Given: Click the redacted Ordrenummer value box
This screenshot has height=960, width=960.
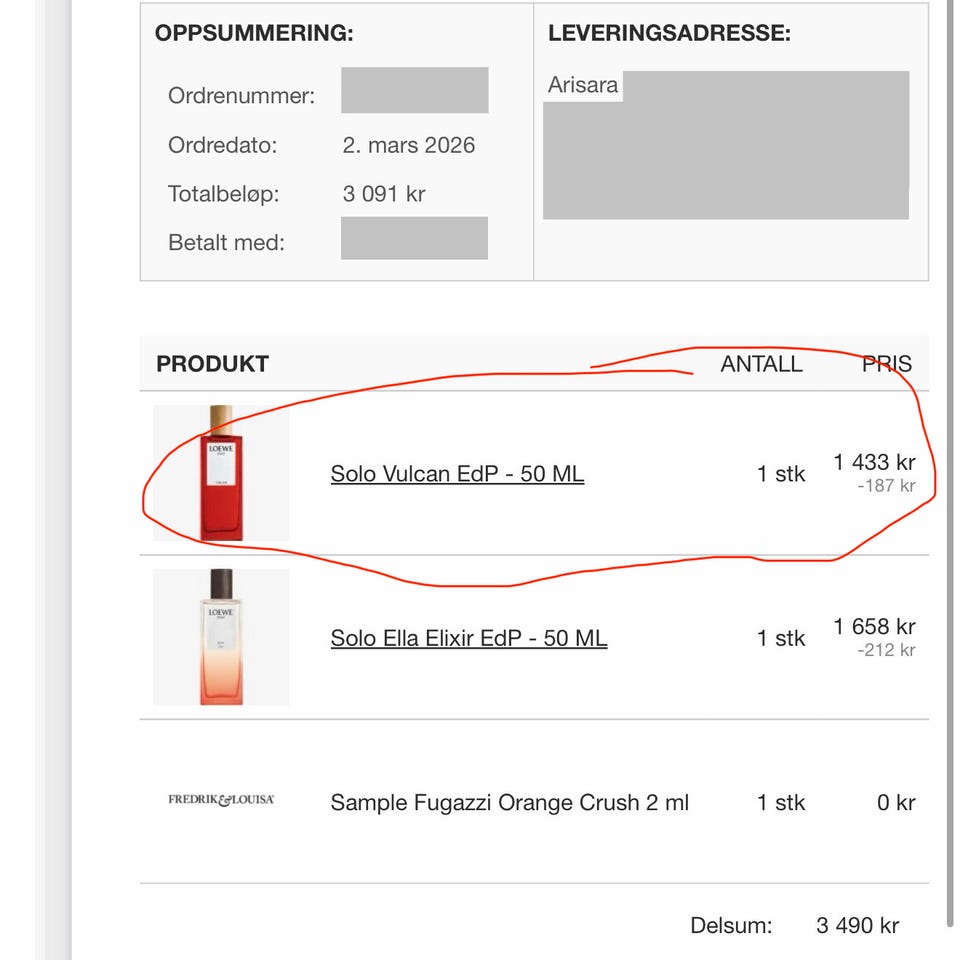Looking at the screenshot, I should [x=414, y=90].
